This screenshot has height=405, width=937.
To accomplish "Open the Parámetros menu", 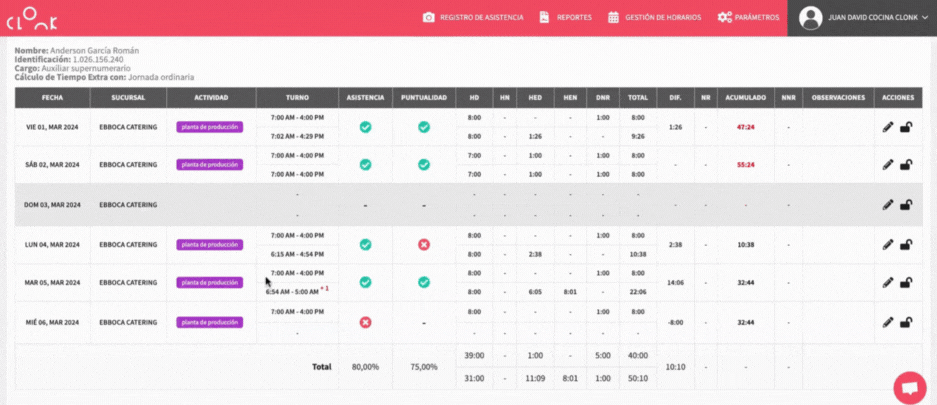I will (748, 18).
